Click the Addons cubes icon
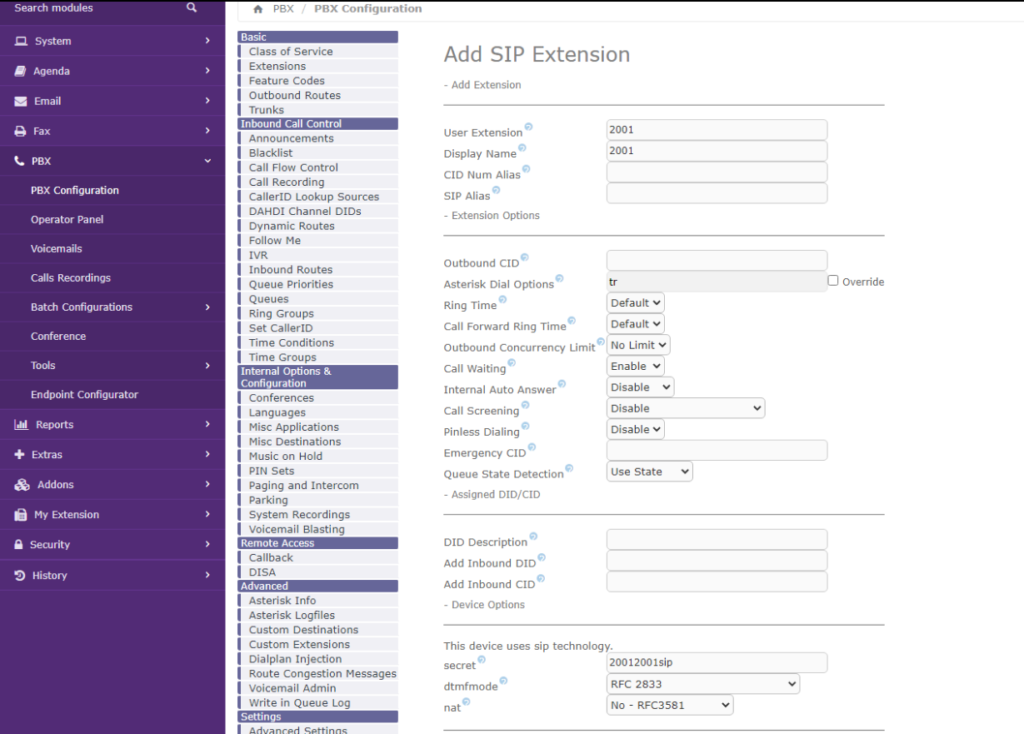 coord(21,485)
